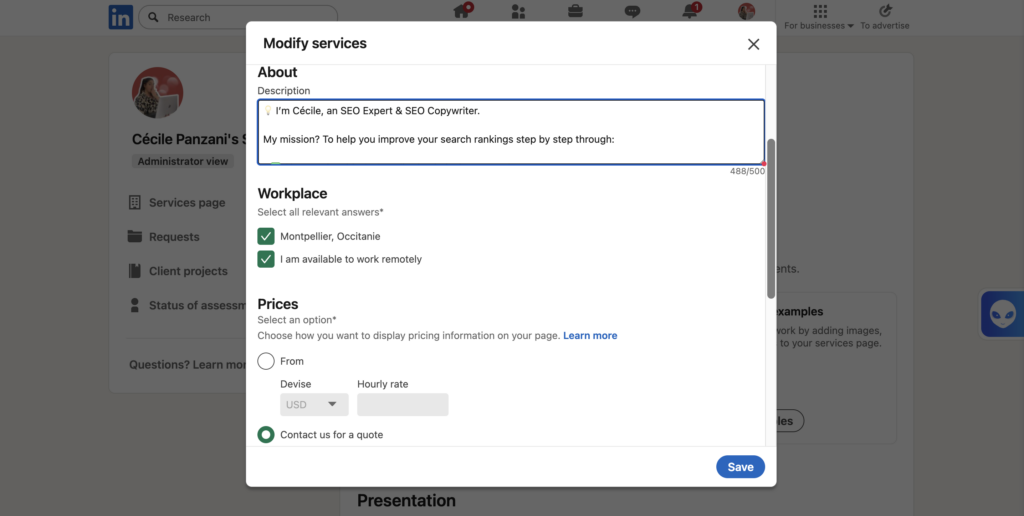Open the LinkedIn home logo
The height and width of the screenshot is (516, 1024).
tap(121, 17)
